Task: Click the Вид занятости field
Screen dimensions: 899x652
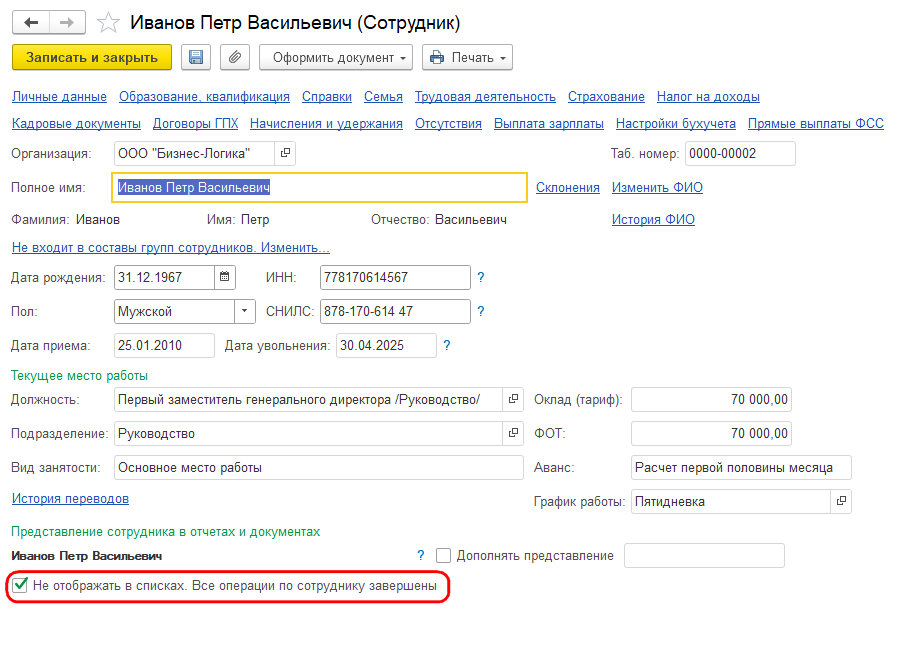Action: pos(319,467)
